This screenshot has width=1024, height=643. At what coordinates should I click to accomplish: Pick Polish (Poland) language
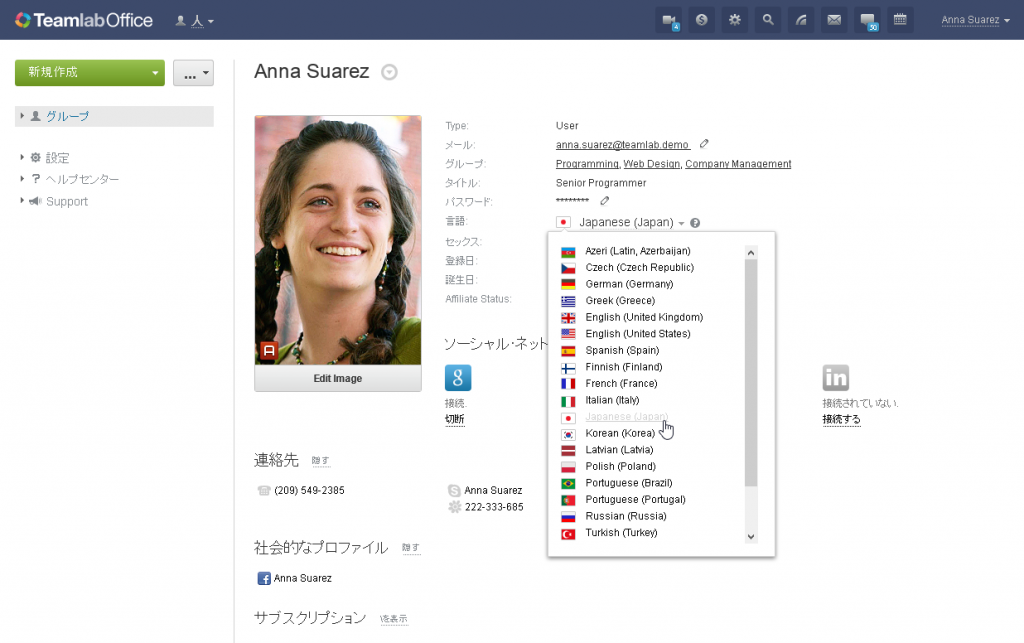tap(620, 466)
